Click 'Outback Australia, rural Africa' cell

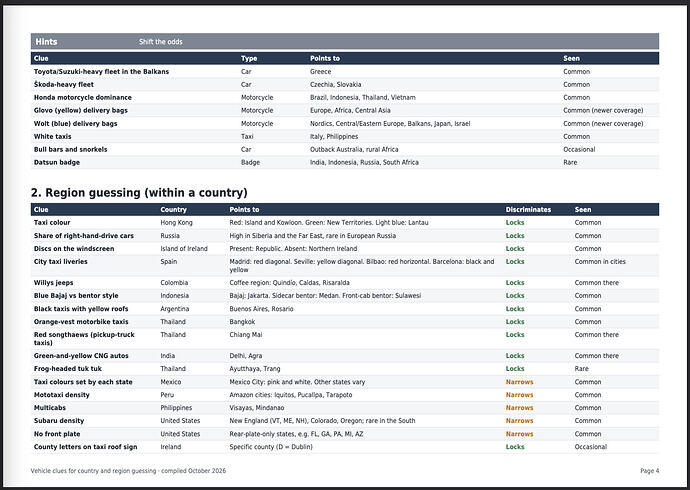pyautogui.click(x=354, y=149)
